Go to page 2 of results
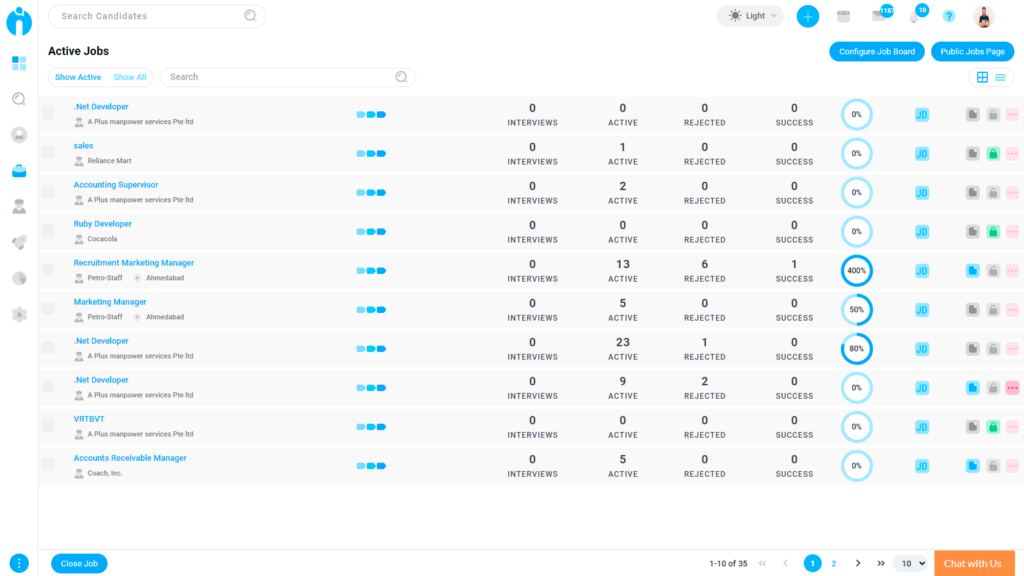1024x576 pixels. coord(834,564)
